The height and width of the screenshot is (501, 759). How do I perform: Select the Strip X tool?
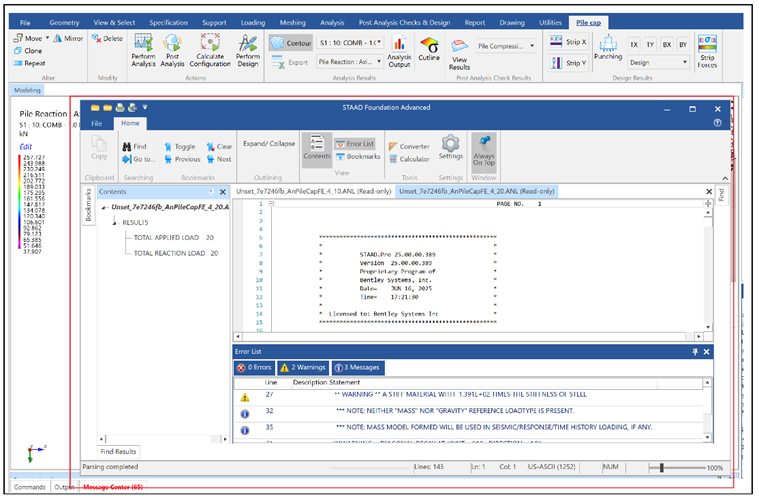568,42
